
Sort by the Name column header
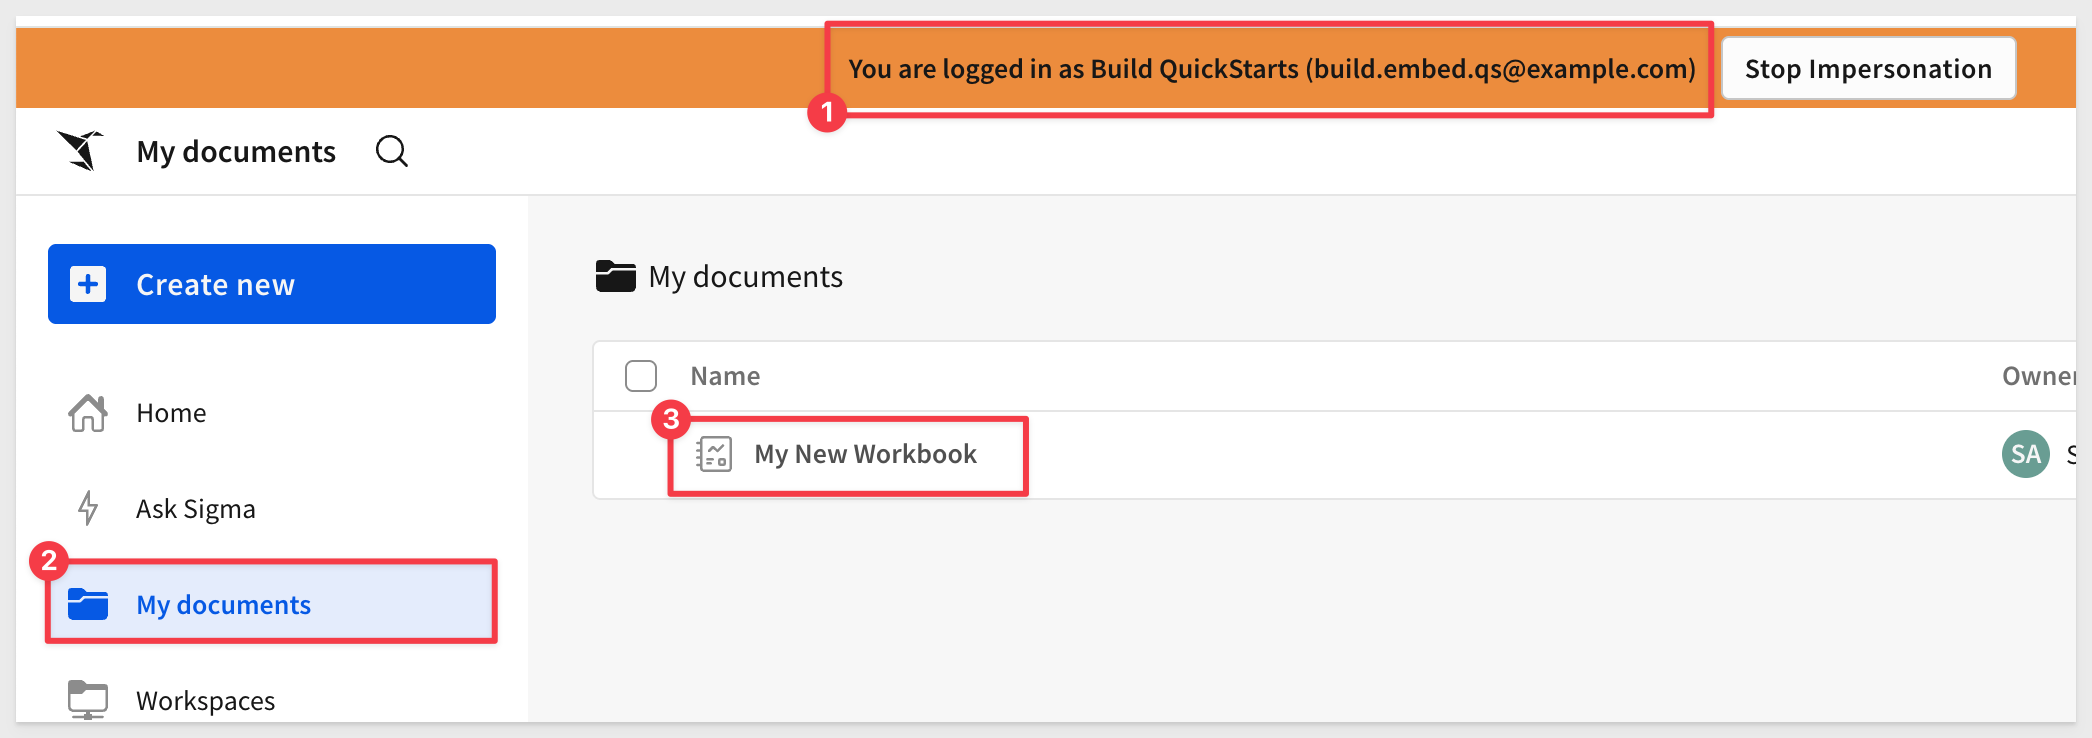[725, 376]
